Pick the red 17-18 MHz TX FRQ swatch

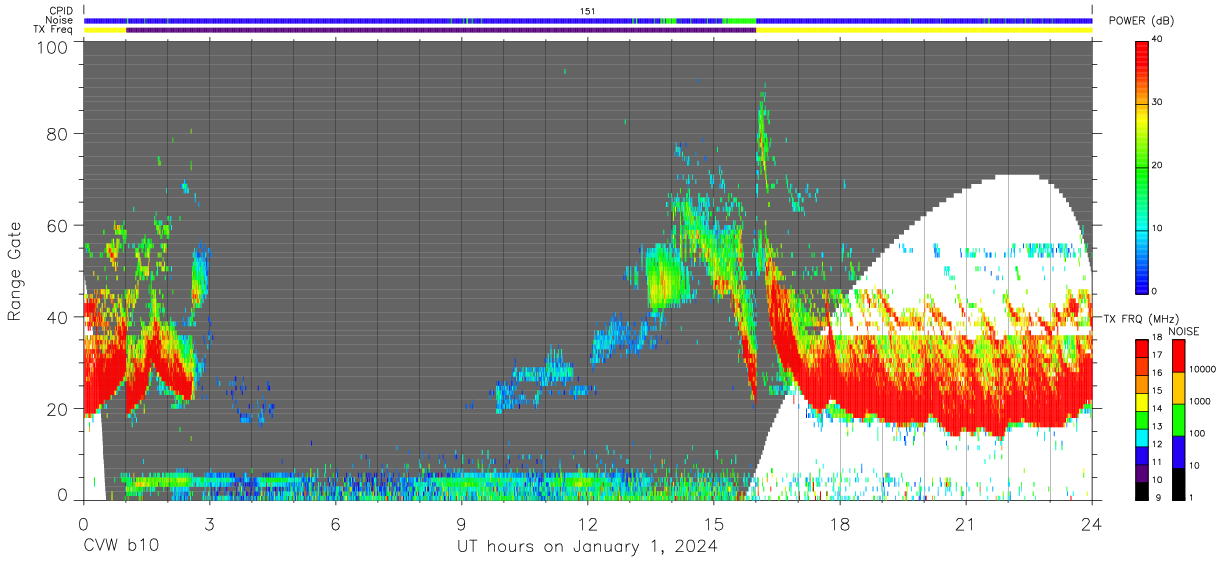(x=1142, y=348)
